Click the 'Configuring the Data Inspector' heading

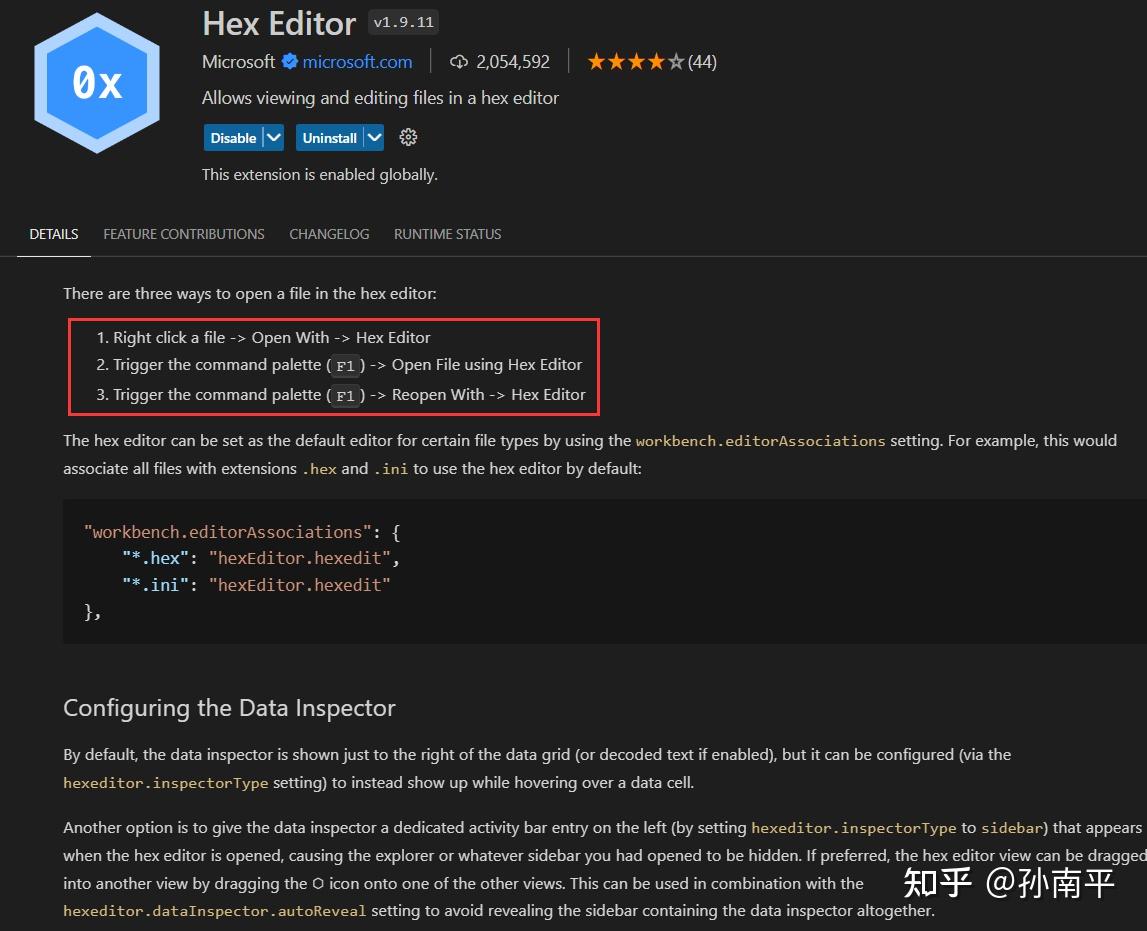(229, 708)
